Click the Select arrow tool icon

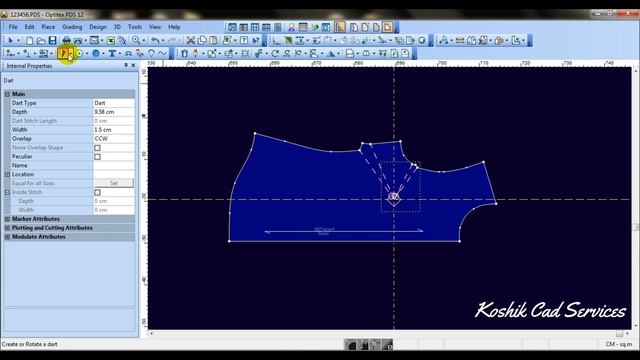(x=11, y=40)
